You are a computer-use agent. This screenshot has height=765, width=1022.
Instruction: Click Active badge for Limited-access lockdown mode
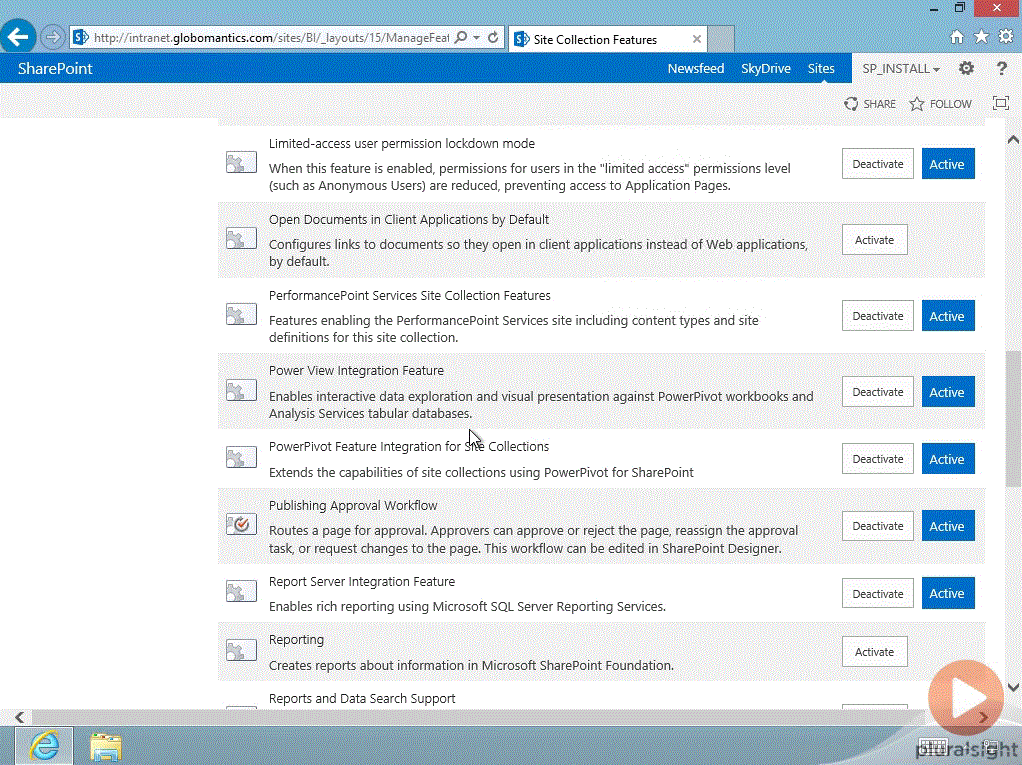point(948,164)
